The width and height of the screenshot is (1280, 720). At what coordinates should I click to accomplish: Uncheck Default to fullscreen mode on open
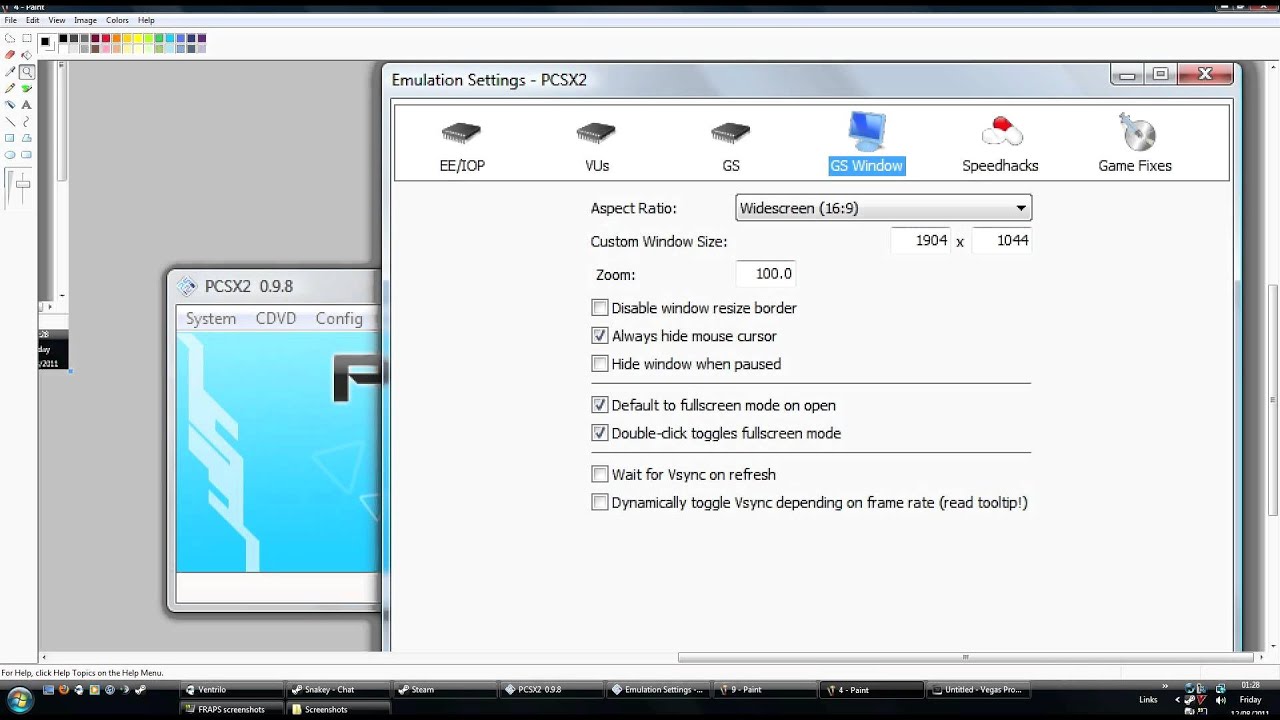[x=600, y=405]
